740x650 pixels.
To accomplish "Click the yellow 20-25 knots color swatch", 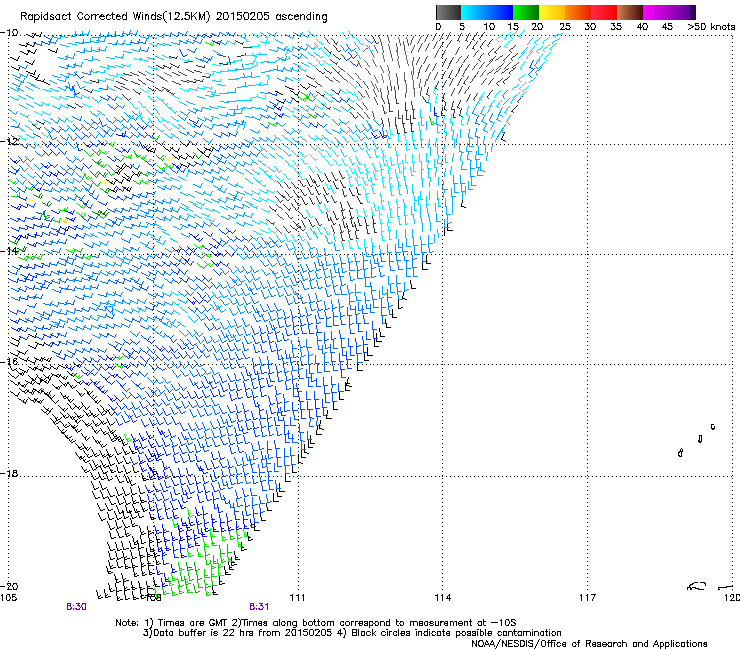I will (552, 13).
